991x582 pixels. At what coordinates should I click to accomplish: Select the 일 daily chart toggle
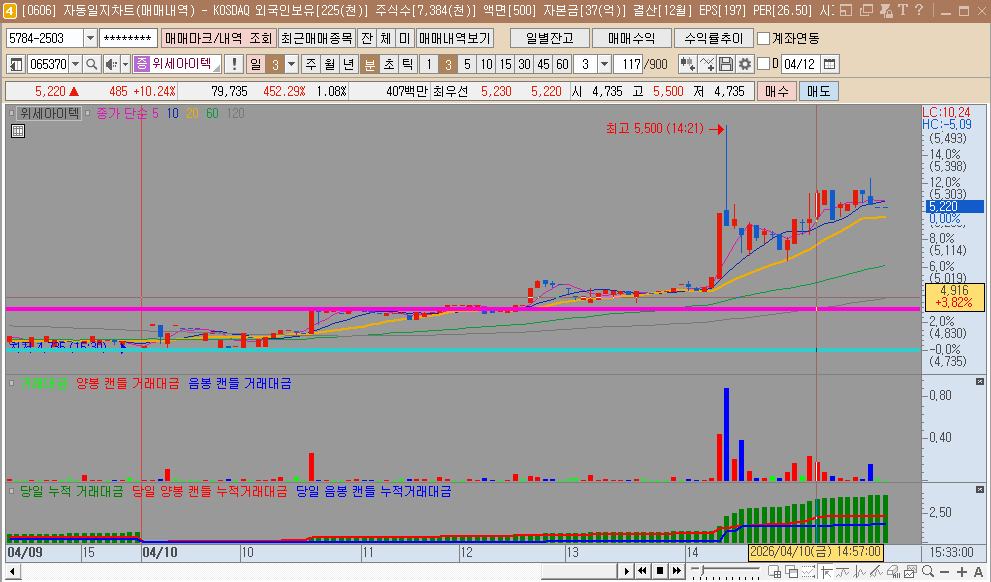tap(255, 64)
